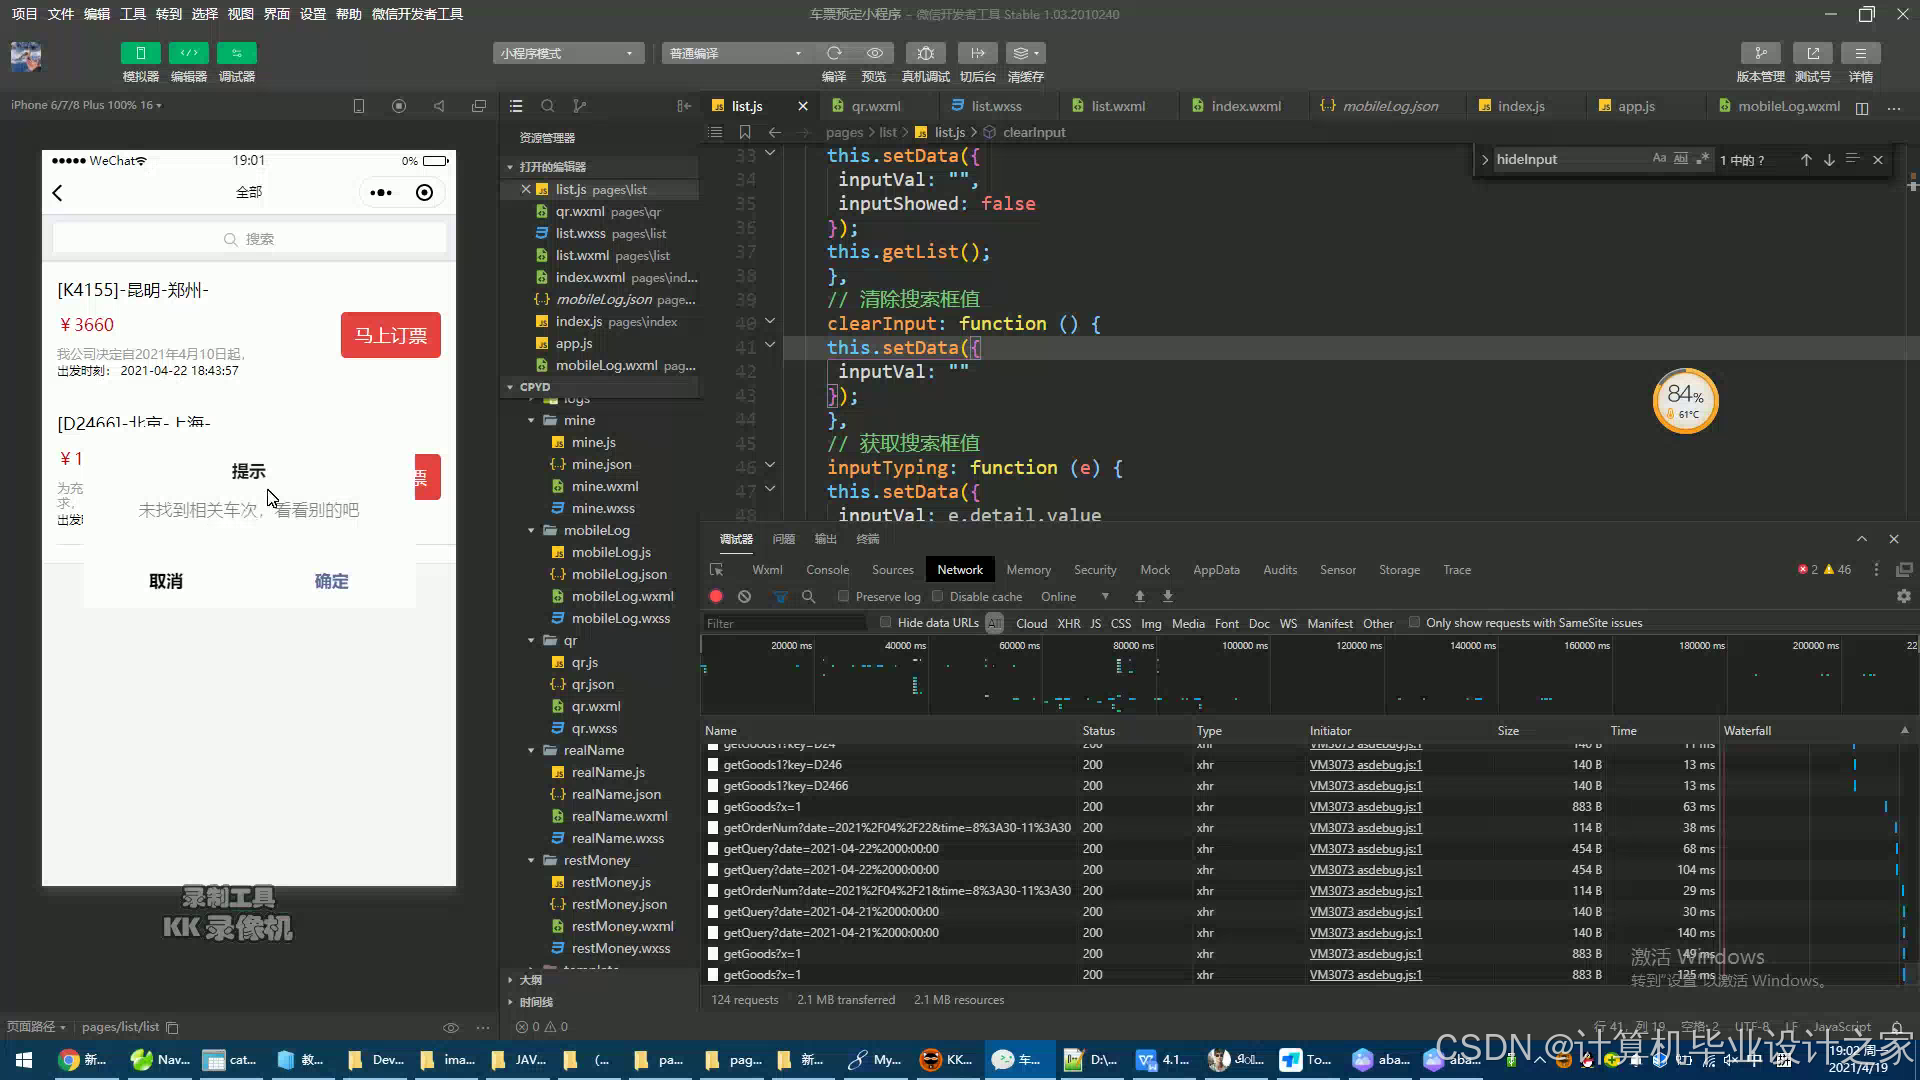Open the 工具 menu
This screenshot has height=1080, width=1920.
[133, 14]
